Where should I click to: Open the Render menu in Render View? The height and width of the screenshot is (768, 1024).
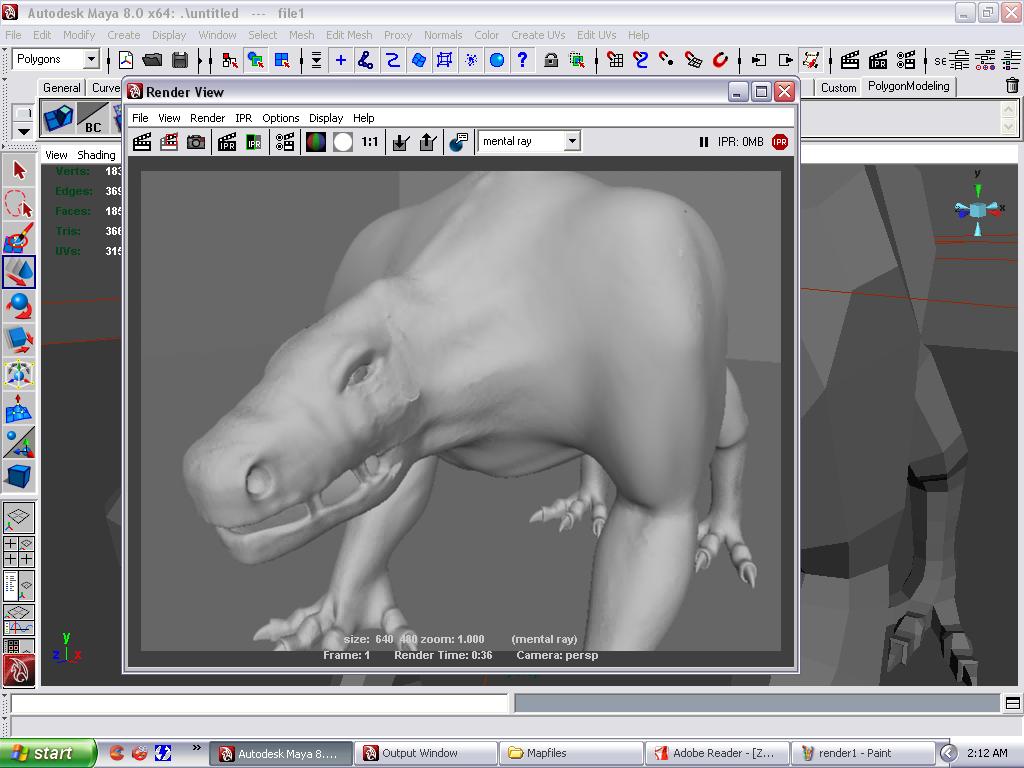click(x=207, y=118)
